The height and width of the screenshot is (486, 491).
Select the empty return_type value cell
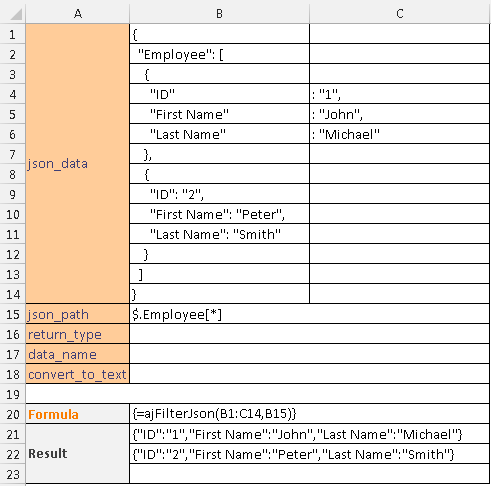click(309, 334)
